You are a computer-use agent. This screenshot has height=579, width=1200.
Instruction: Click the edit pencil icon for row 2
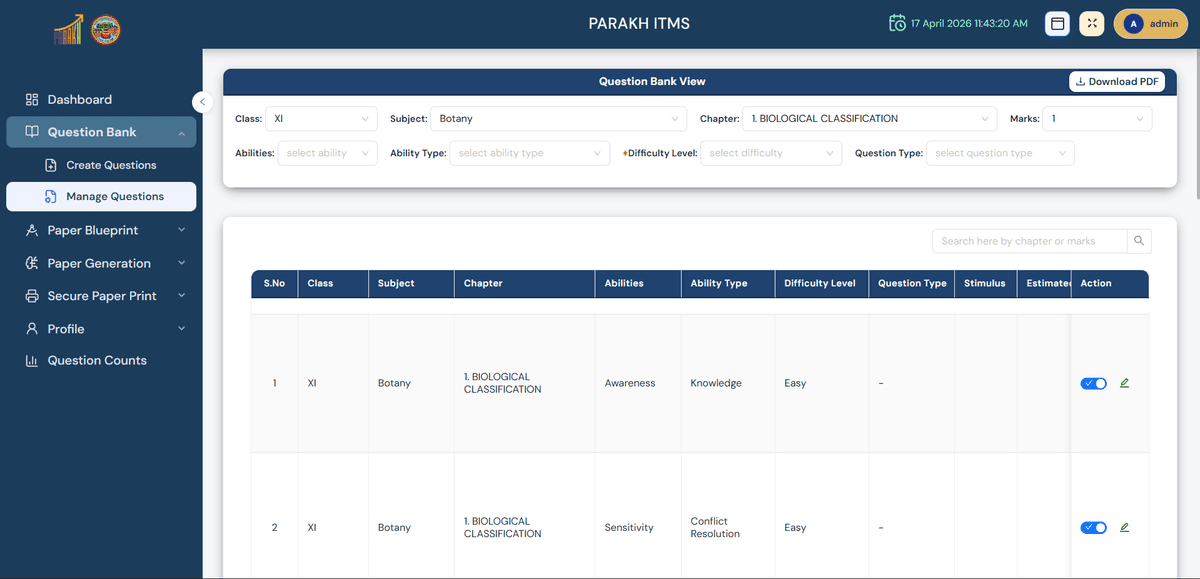(x=1124, y=527)
